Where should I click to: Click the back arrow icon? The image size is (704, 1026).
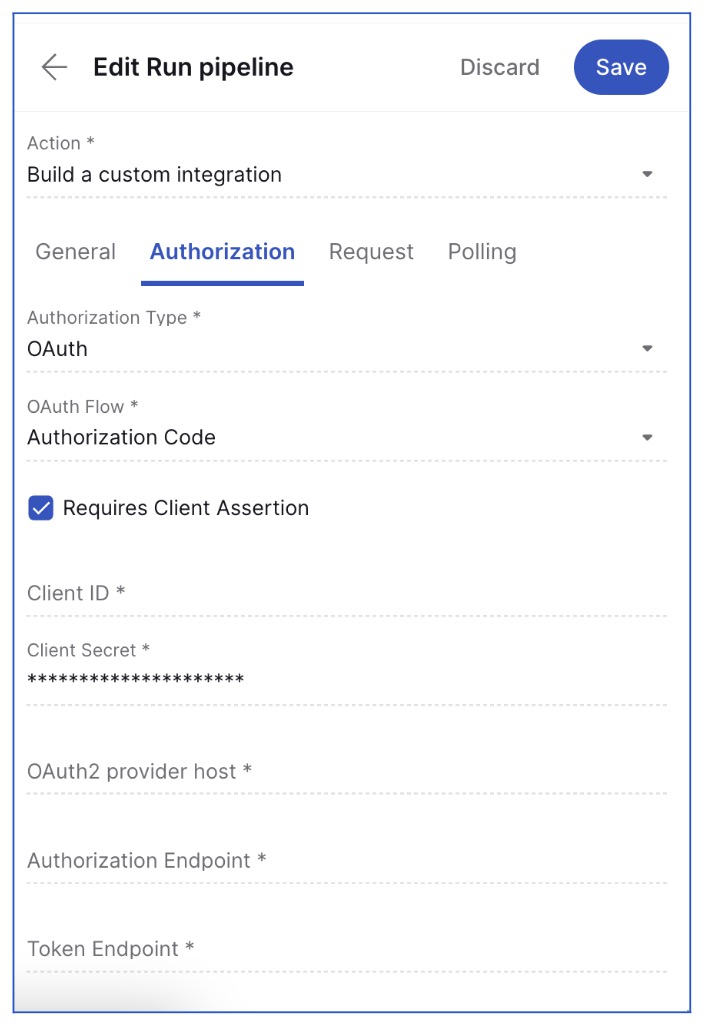pyautogui.click(x=54, y=67)
